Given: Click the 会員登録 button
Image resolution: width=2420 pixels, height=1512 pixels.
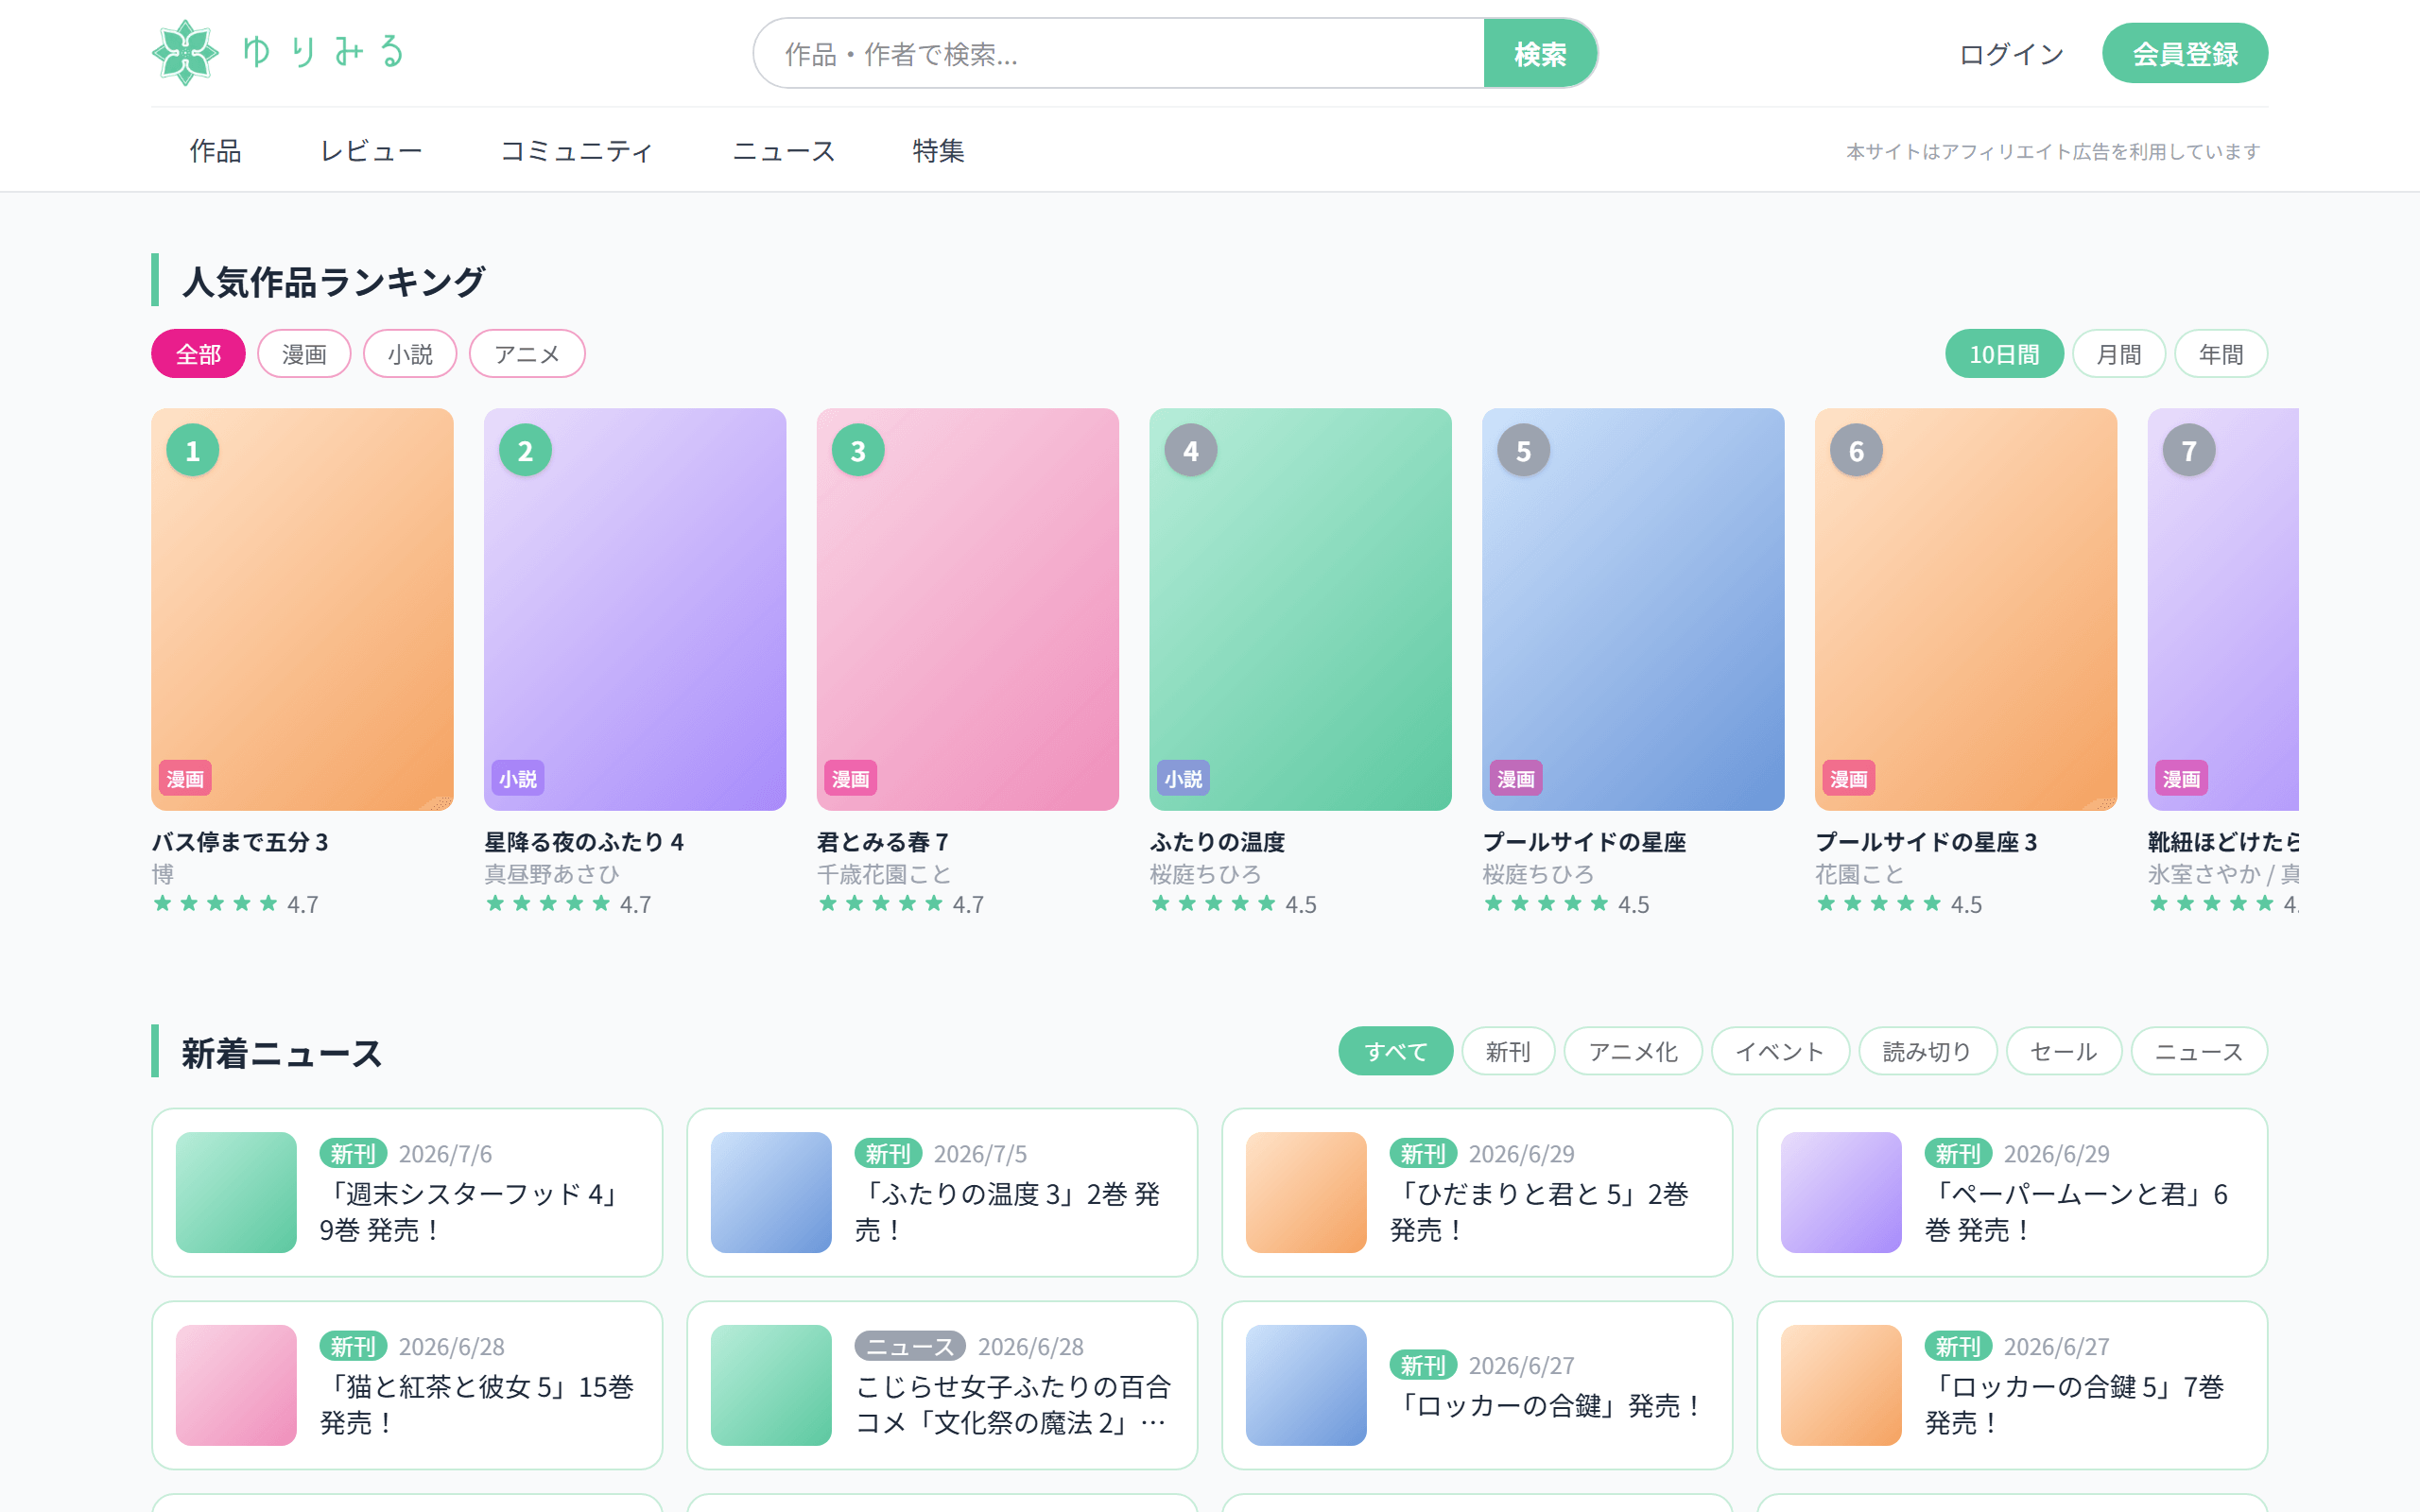Looking at the screenshot, I should (x=2185, y=53).
